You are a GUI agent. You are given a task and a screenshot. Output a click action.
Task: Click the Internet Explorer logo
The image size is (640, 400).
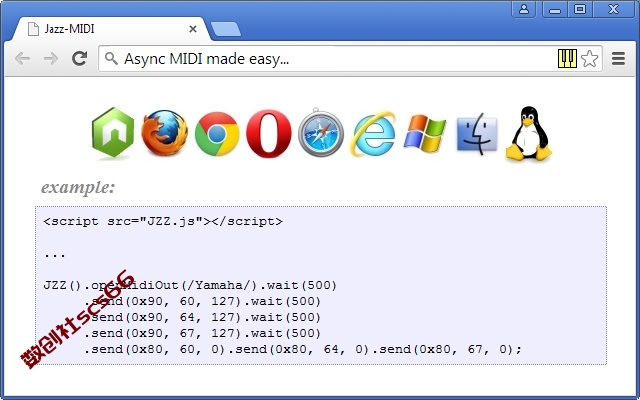click(x=373, y=134)
